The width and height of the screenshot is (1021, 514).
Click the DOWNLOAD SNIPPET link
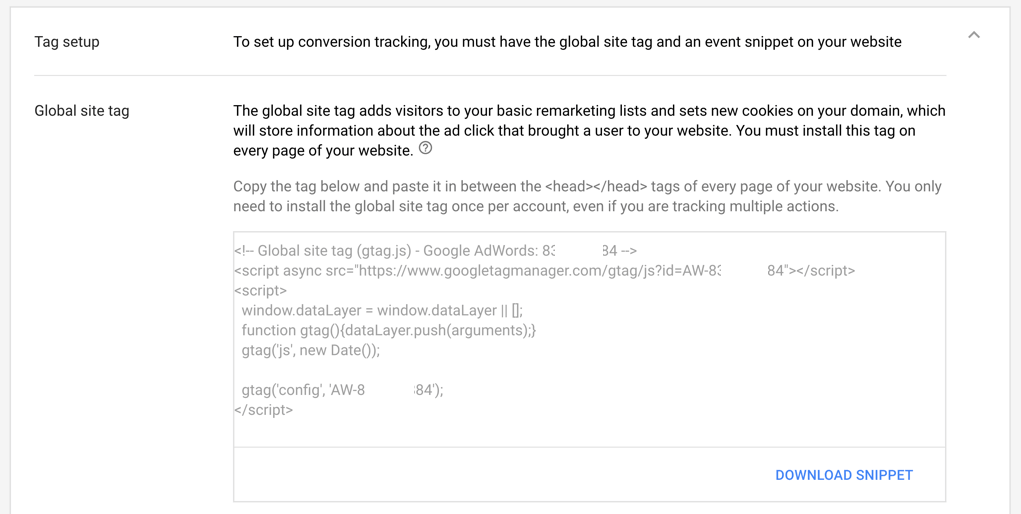point(844,475)
